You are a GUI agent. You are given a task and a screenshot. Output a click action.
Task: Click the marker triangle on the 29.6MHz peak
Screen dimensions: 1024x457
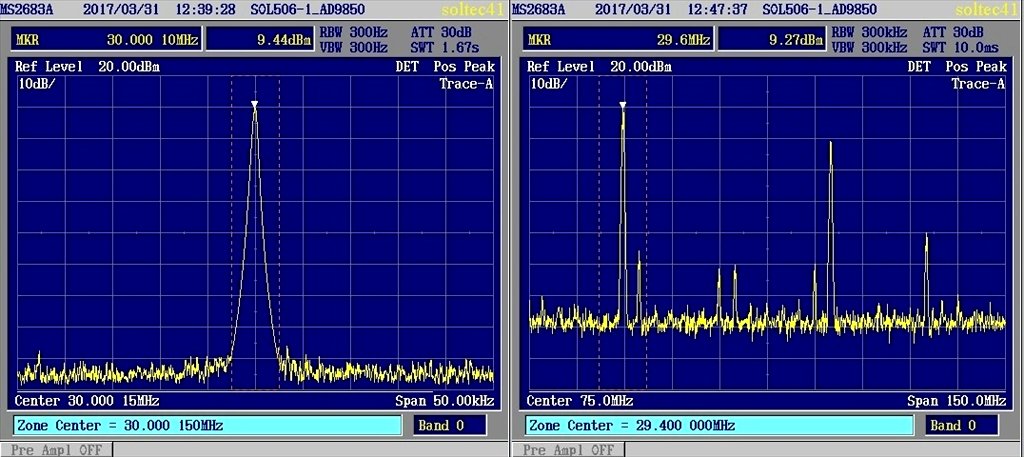point(623,105)
